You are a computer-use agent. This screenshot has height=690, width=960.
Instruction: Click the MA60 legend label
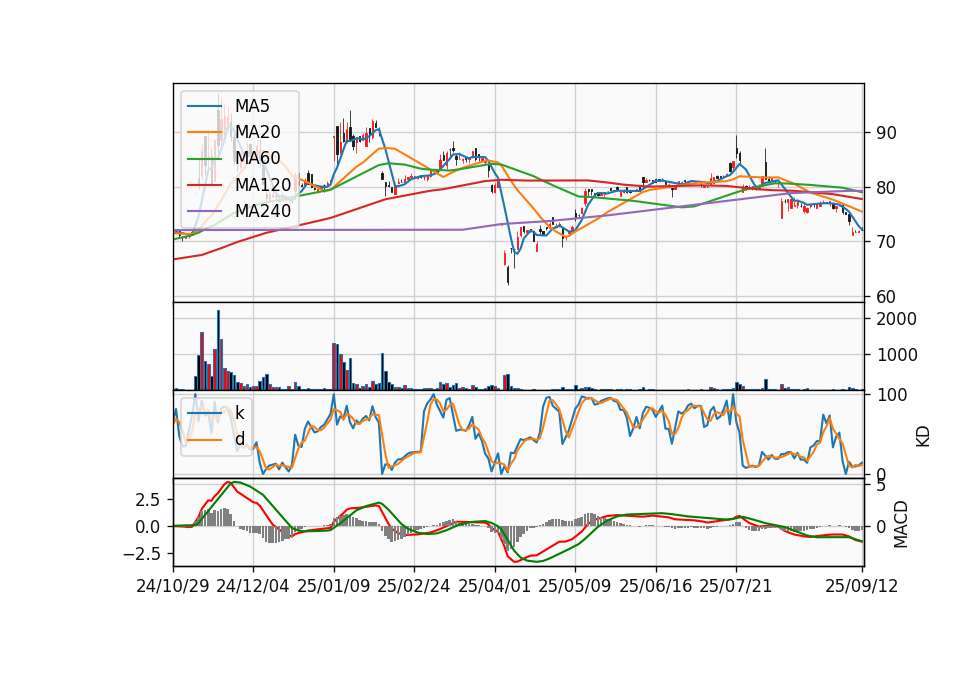point(257,158)
